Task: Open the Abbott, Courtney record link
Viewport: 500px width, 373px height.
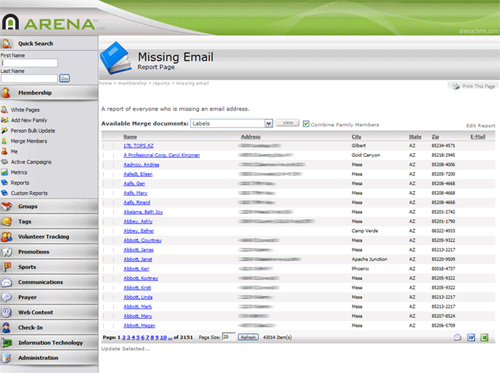Action: click(x=142, y=240)
